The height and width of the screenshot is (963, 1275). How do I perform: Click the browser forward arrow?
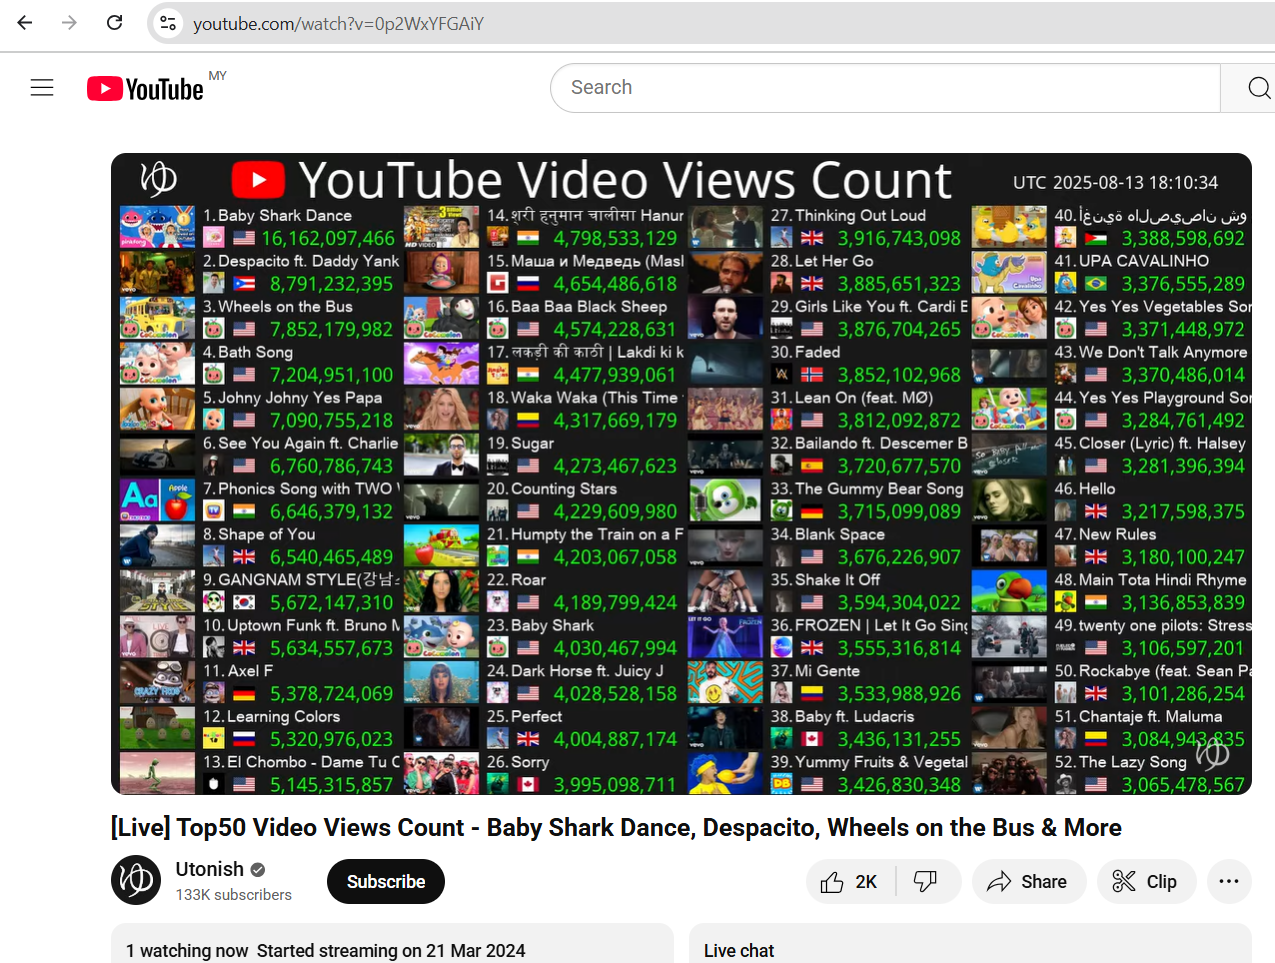(69, 23)
